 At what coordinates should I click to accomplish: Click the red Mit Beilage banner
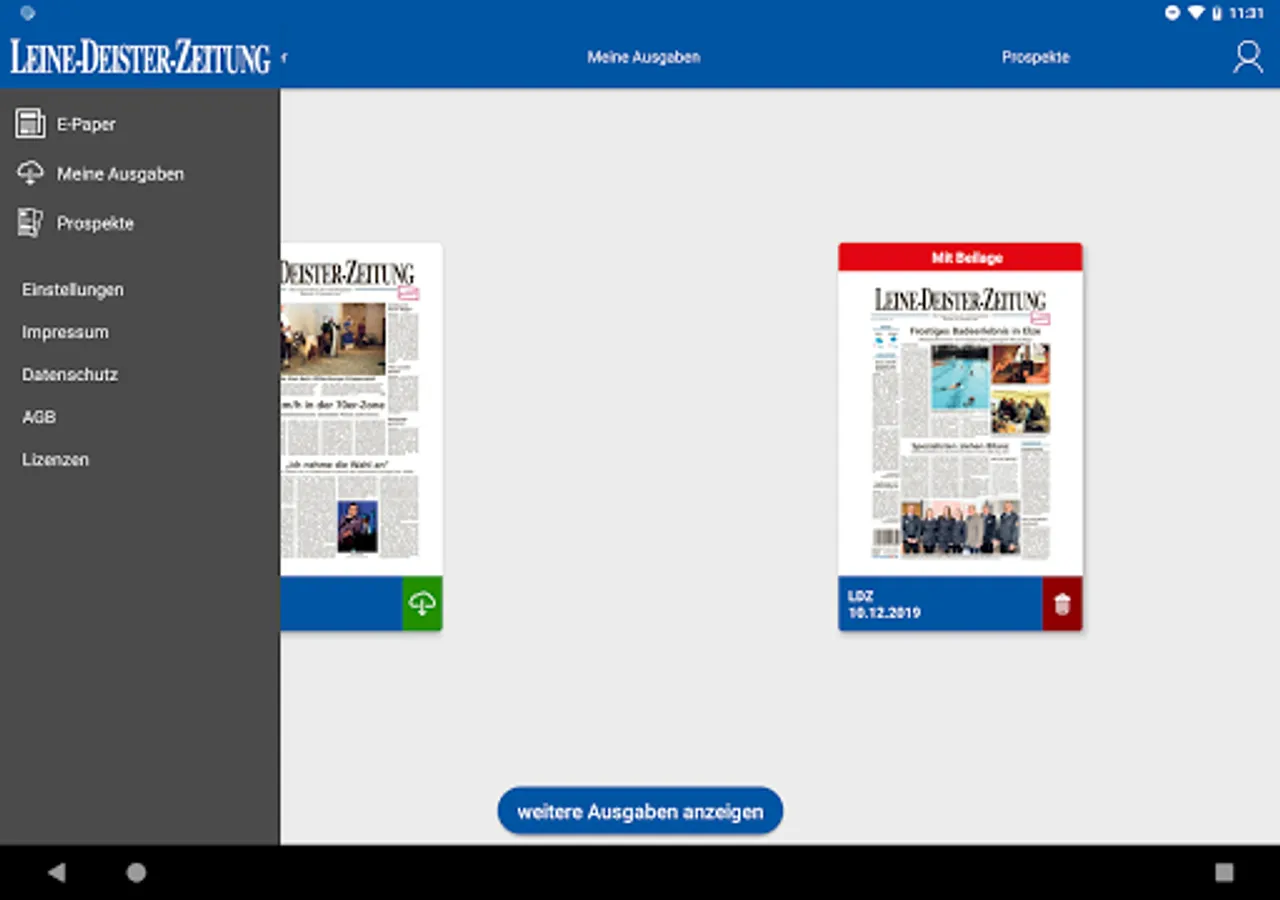point(960,257)
